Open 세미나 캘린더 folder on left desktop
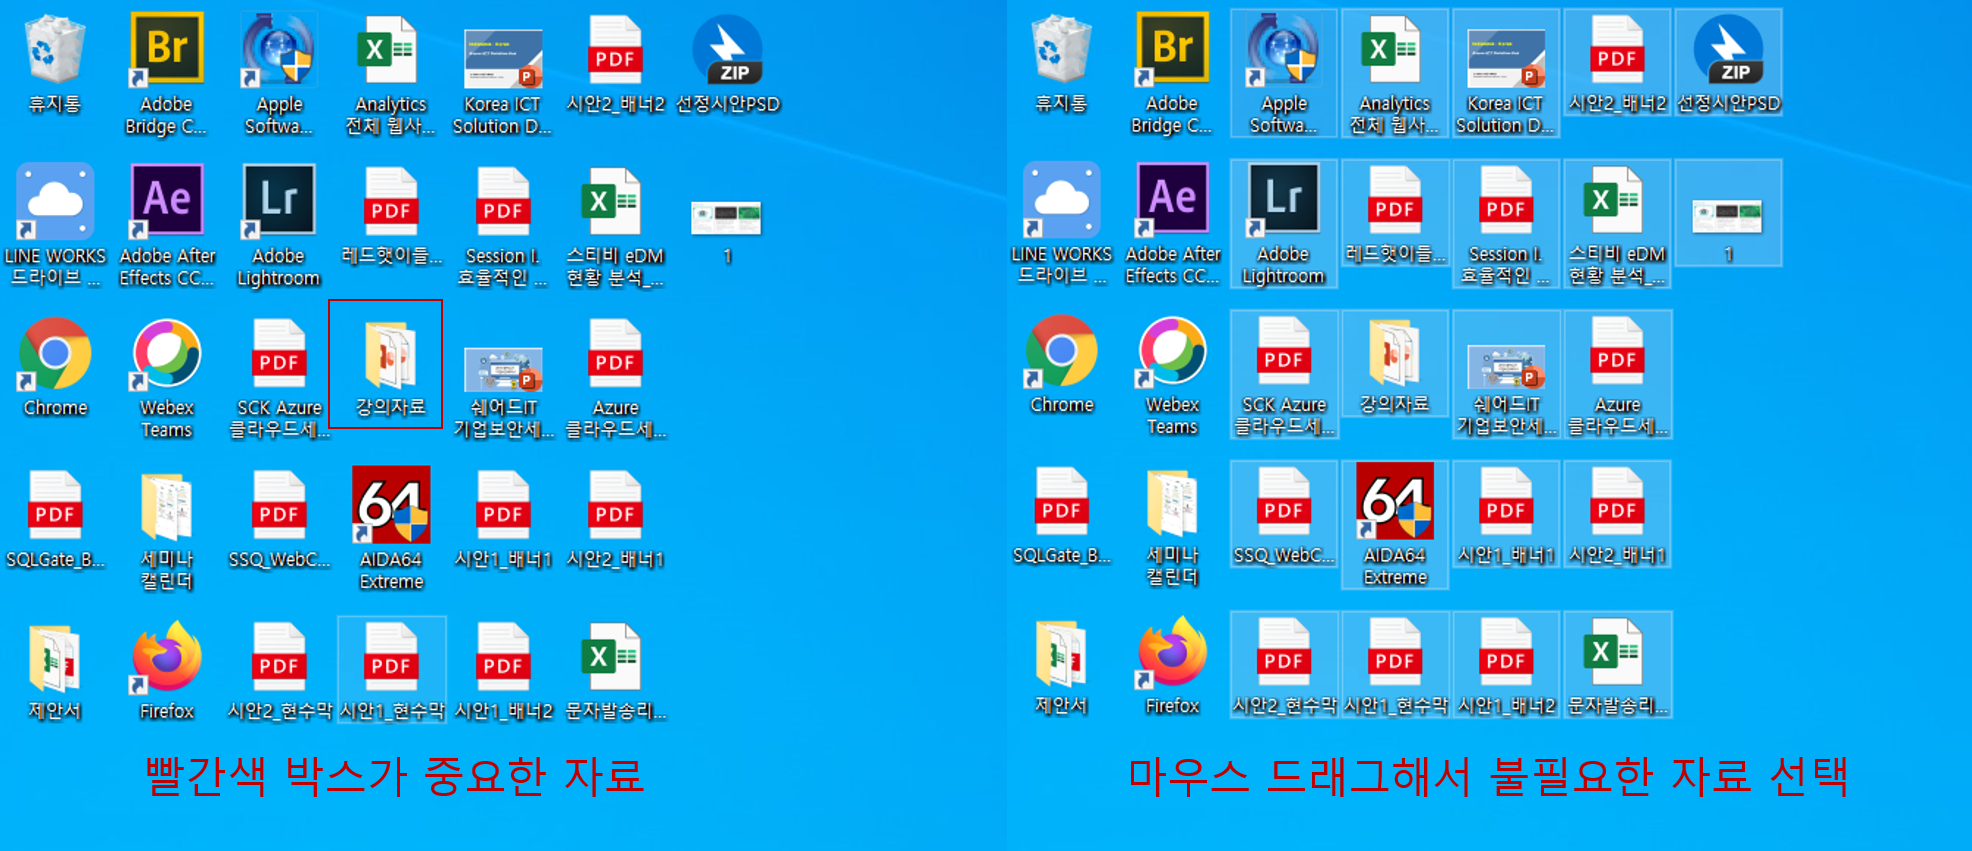The width and height of the screenshot is (1972, 851). [x=166, y=507]
